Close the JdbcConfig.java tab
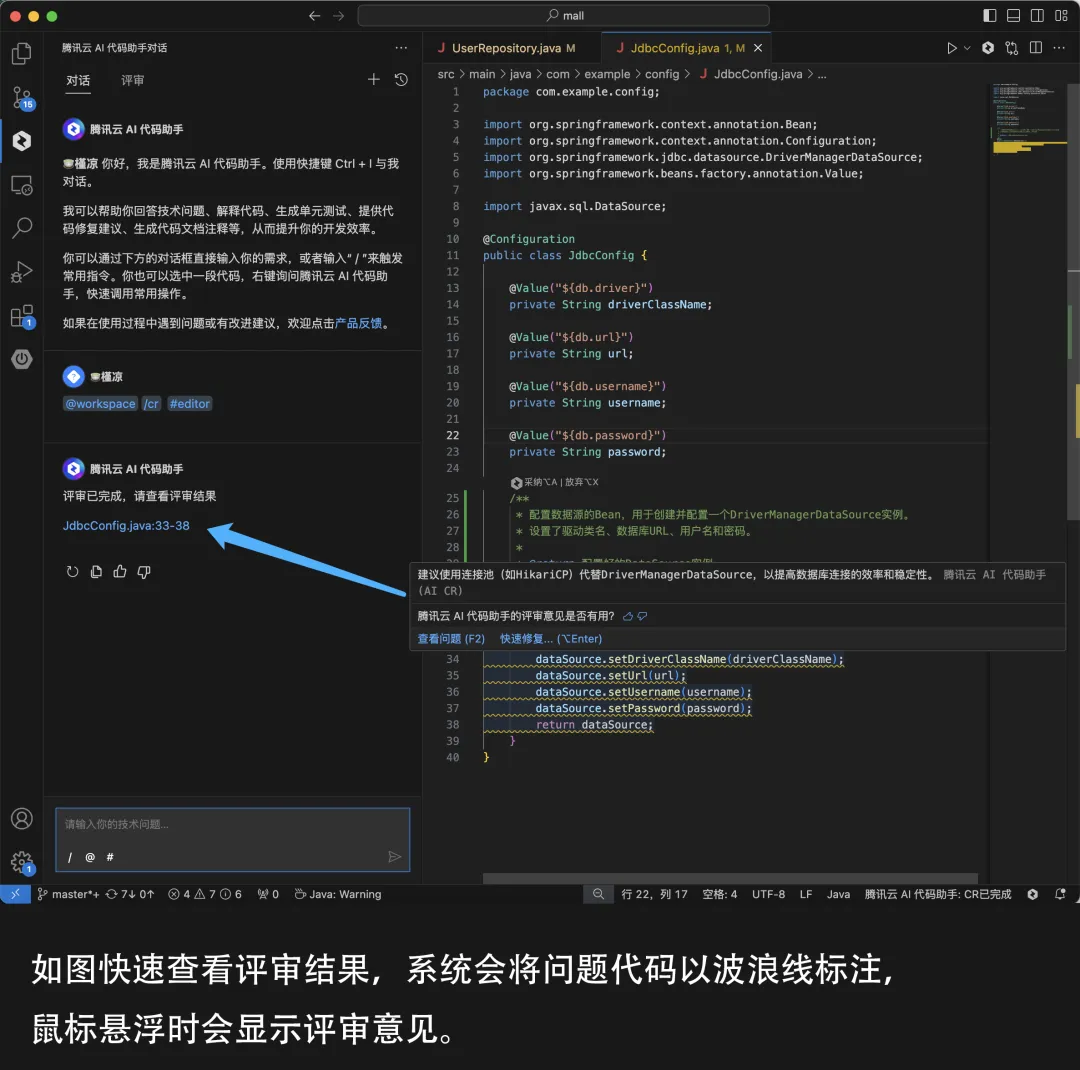The height and width of the screenshot is (1070, 1080). tap(758, 48)
